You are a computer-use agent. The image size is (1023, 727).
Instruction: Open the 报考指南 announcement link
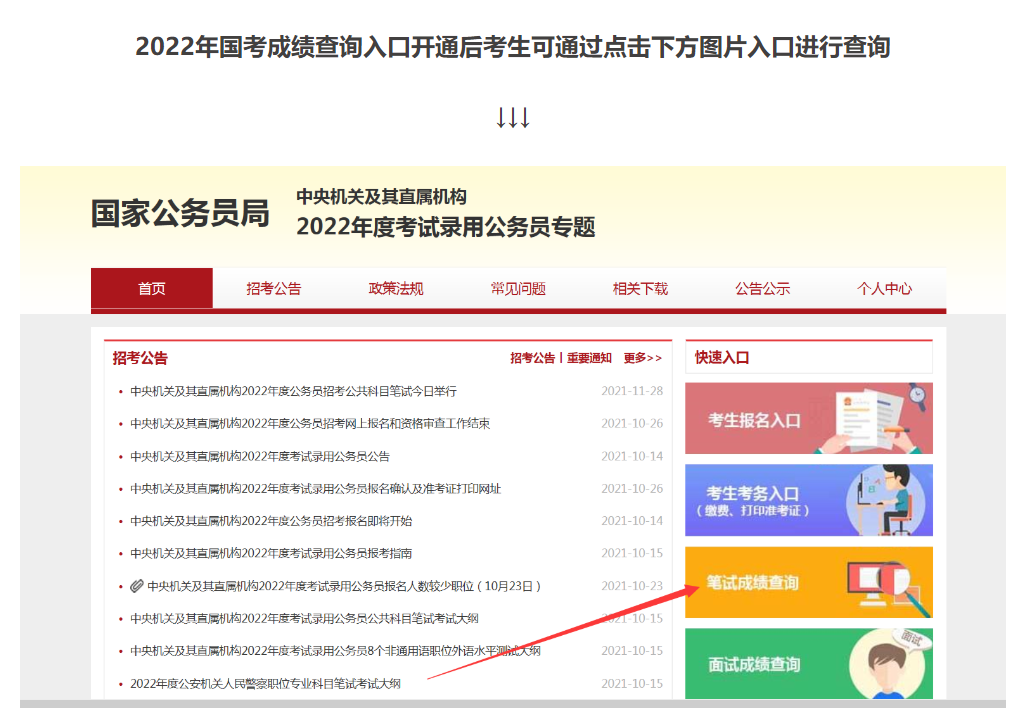tap(271, 553)
